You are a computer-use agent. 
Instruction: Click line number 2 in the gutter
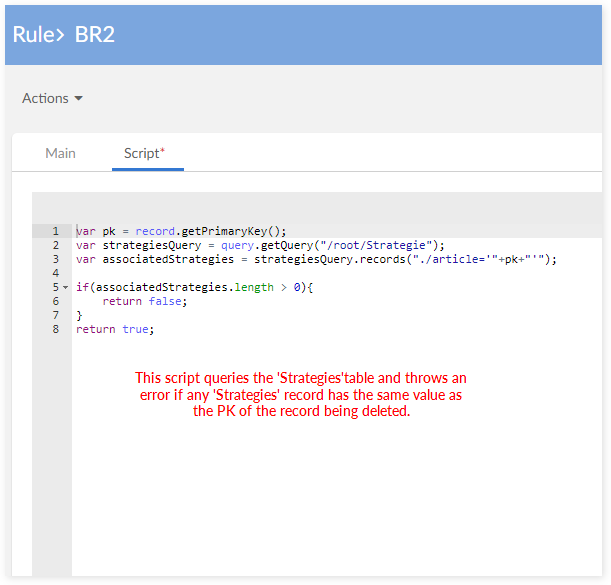(56, 245)
